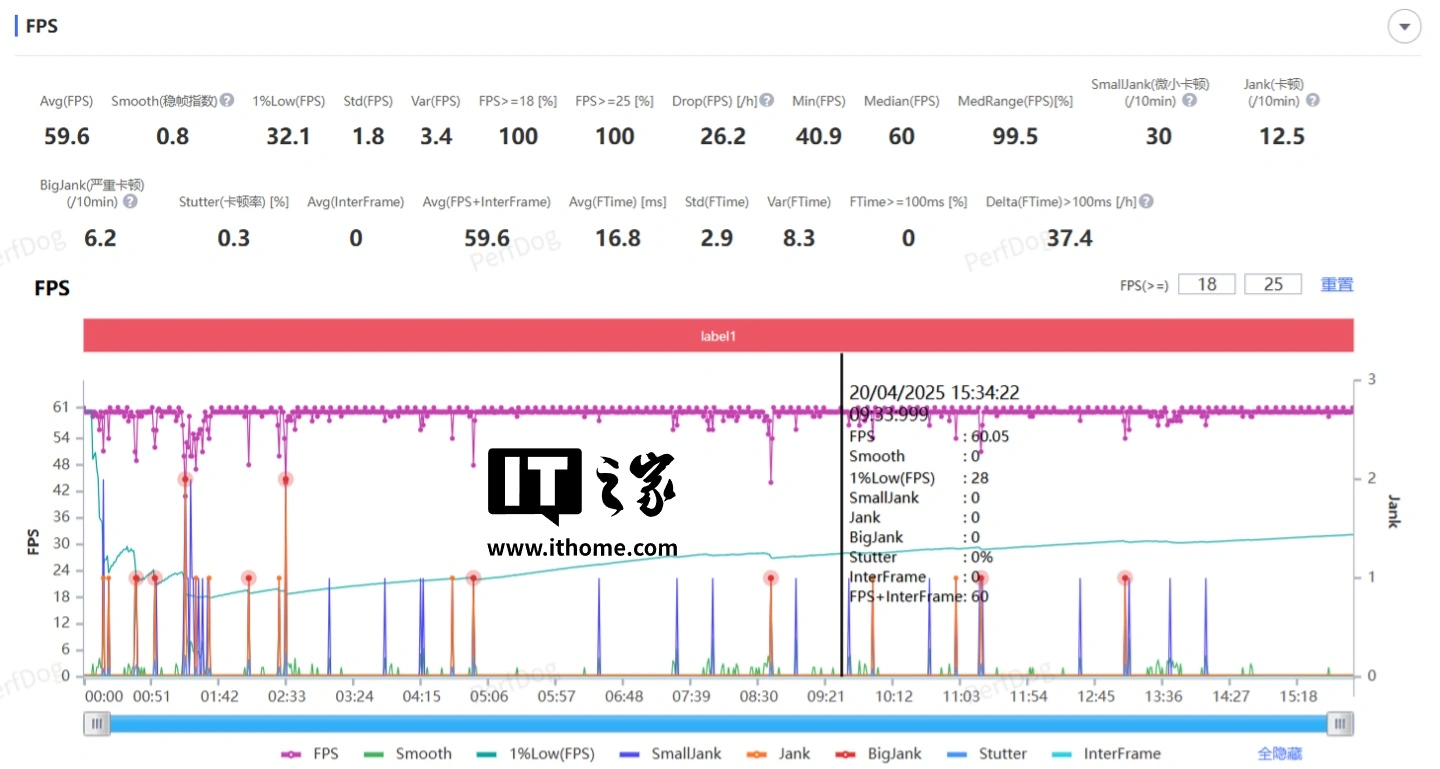Select the red label1 bar
The width and height of the screenshot is (1440, 769).
click(x=718, y=336)
